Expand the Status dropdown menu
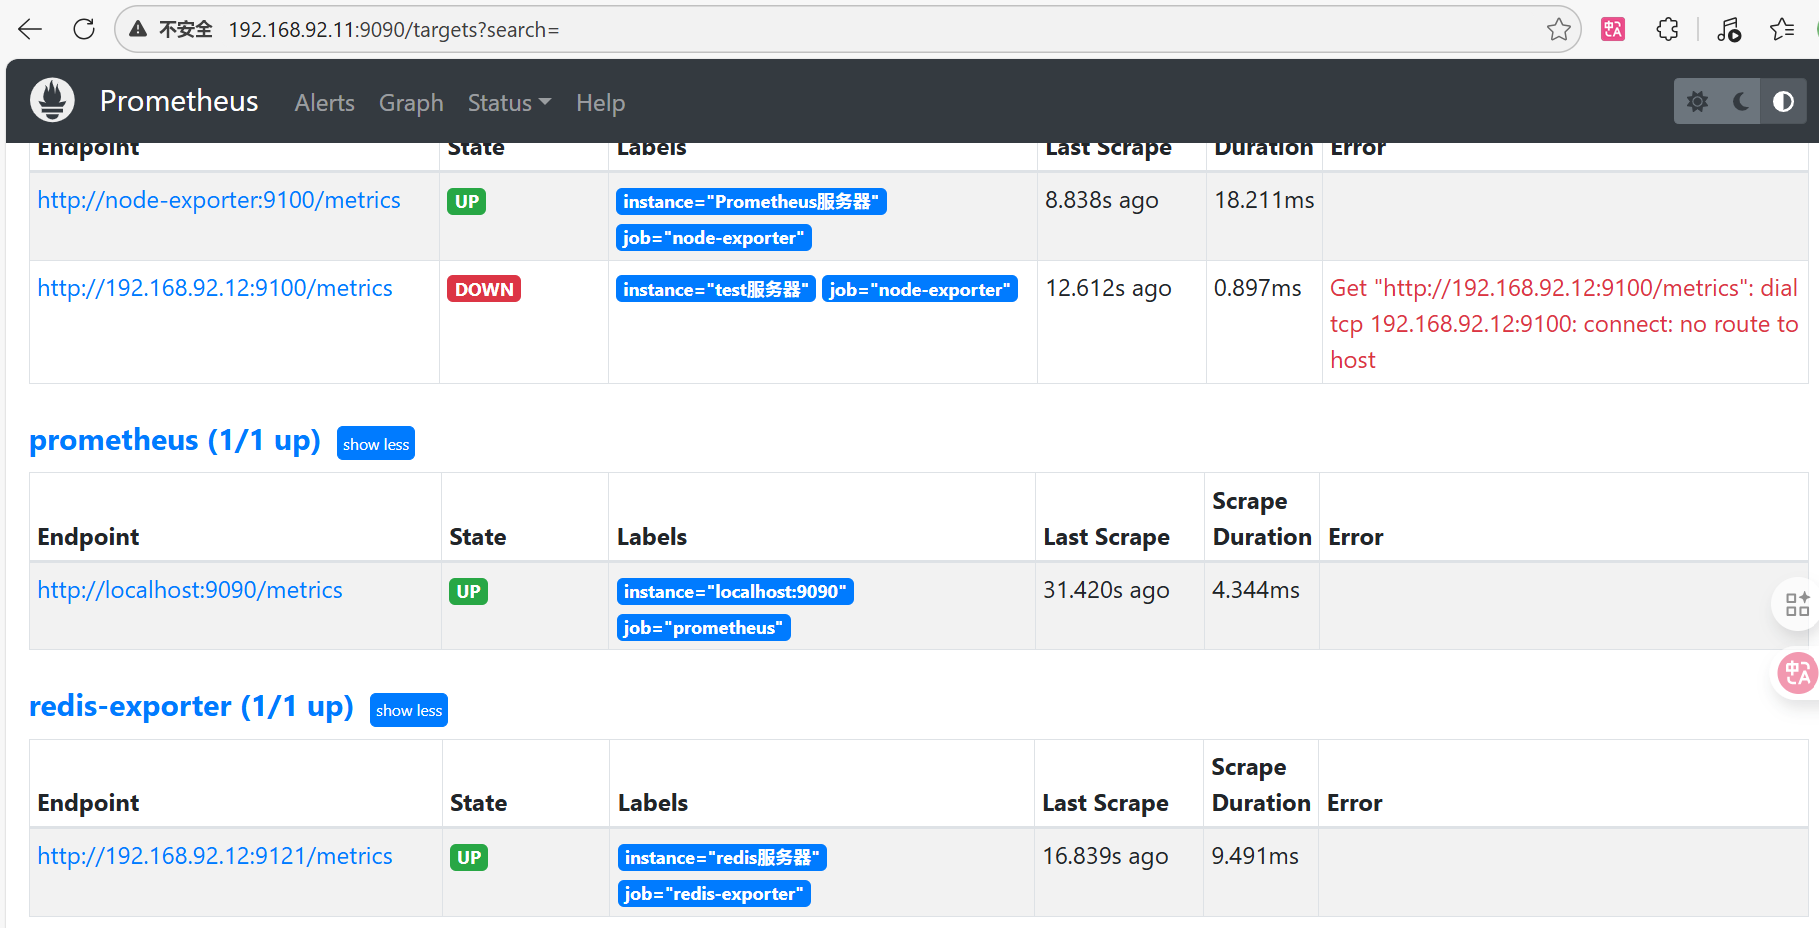Screen dimensions: 1819x928 509,103
